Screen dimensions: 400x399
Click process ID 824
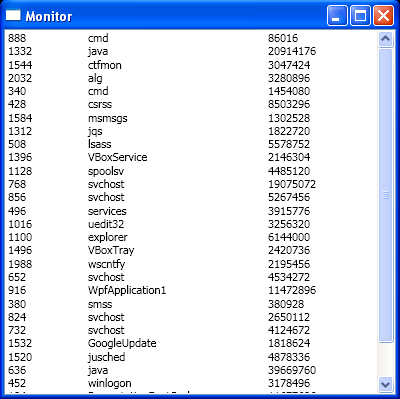point(17,317)
